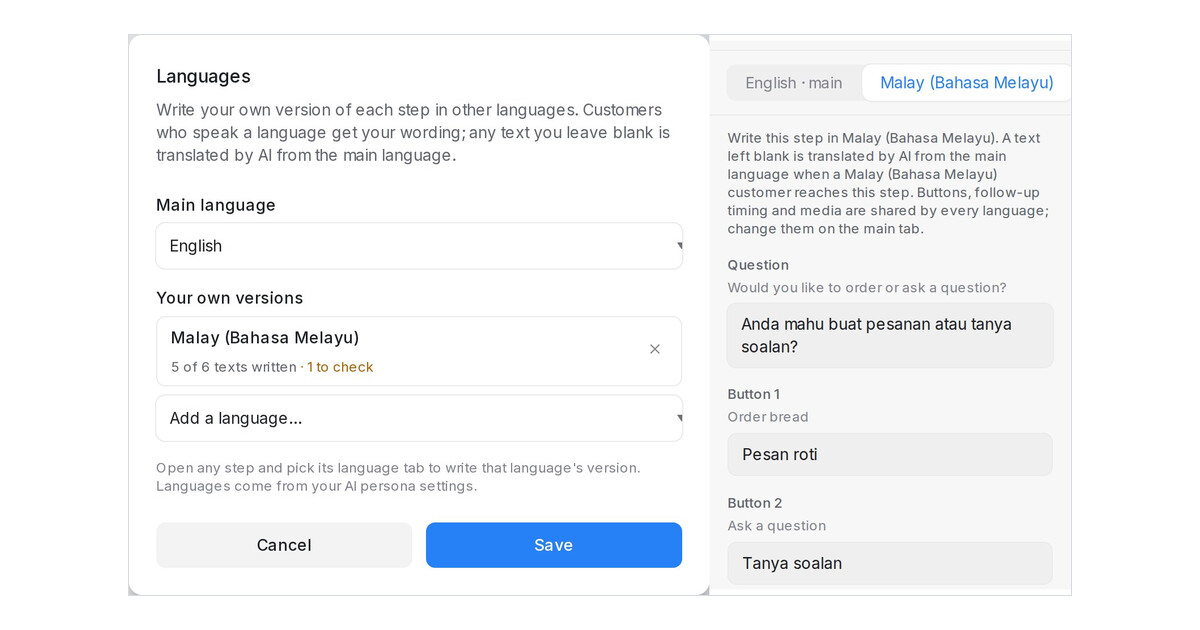The width and height of the screenshot is (1200, 630).
Task: Select the Malay (Bahasa Melayu) tab
Action: tap(966, 83)
